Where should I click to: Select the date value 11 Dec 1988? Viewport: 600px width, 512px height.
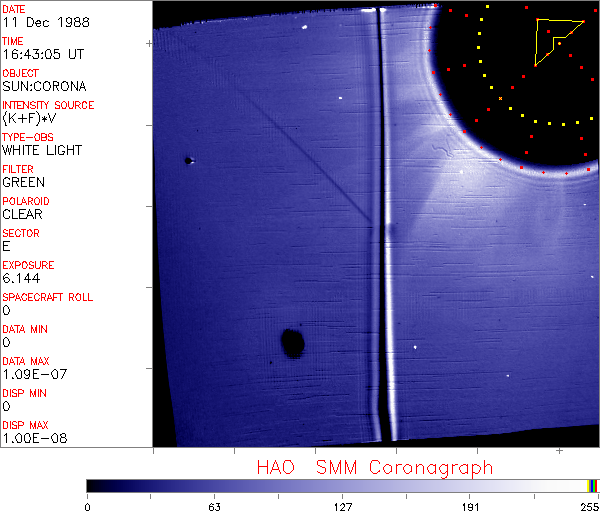click(x=46, y=22)
